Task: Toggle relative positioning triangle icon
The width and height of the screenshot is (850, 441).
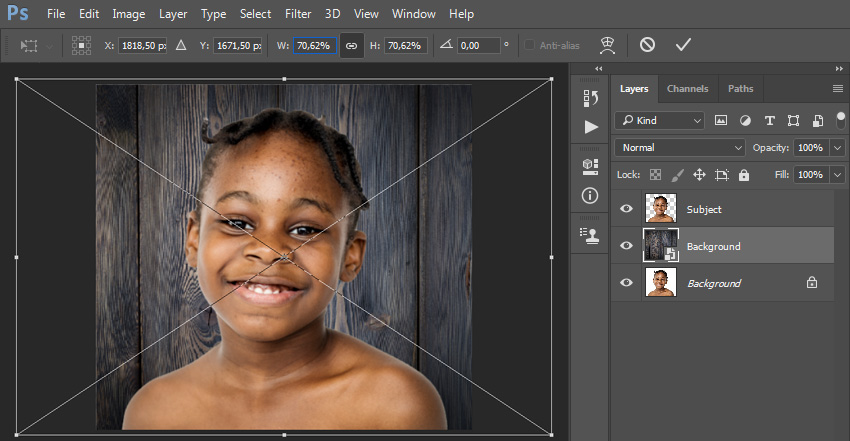Action: pyautogui.click(x=181, y=46)
